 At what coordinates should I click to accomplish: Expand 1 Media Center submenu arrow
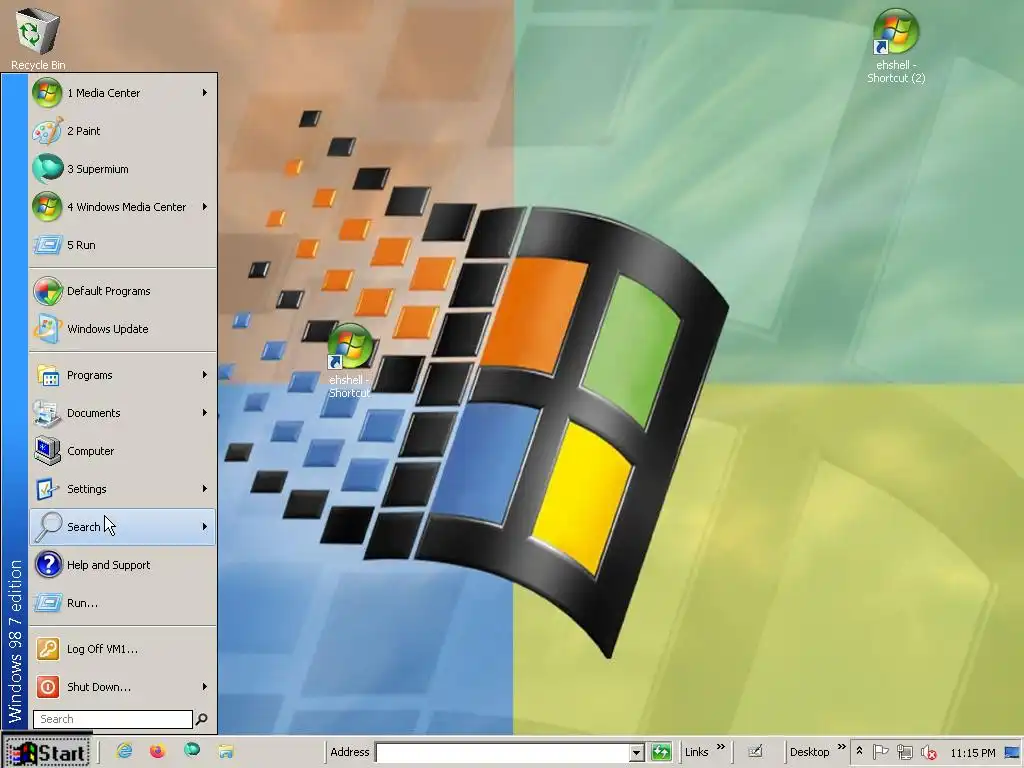[204, 93]
